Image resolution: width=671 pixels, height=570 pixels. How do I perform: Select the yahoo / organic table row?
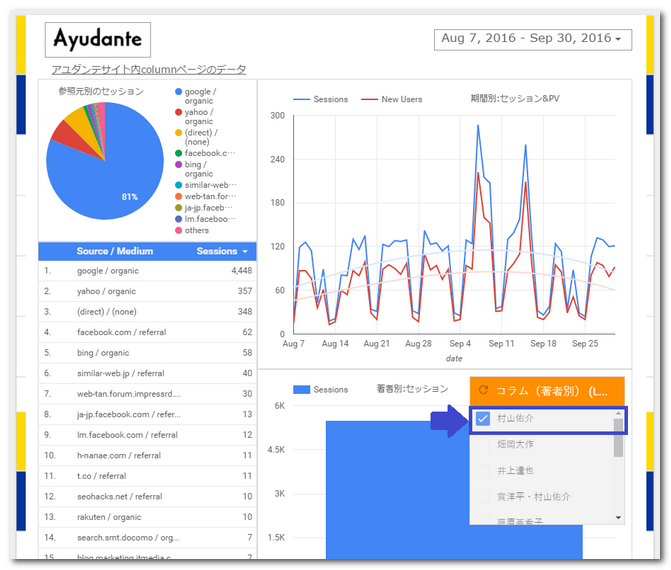(x=148, y=291)
